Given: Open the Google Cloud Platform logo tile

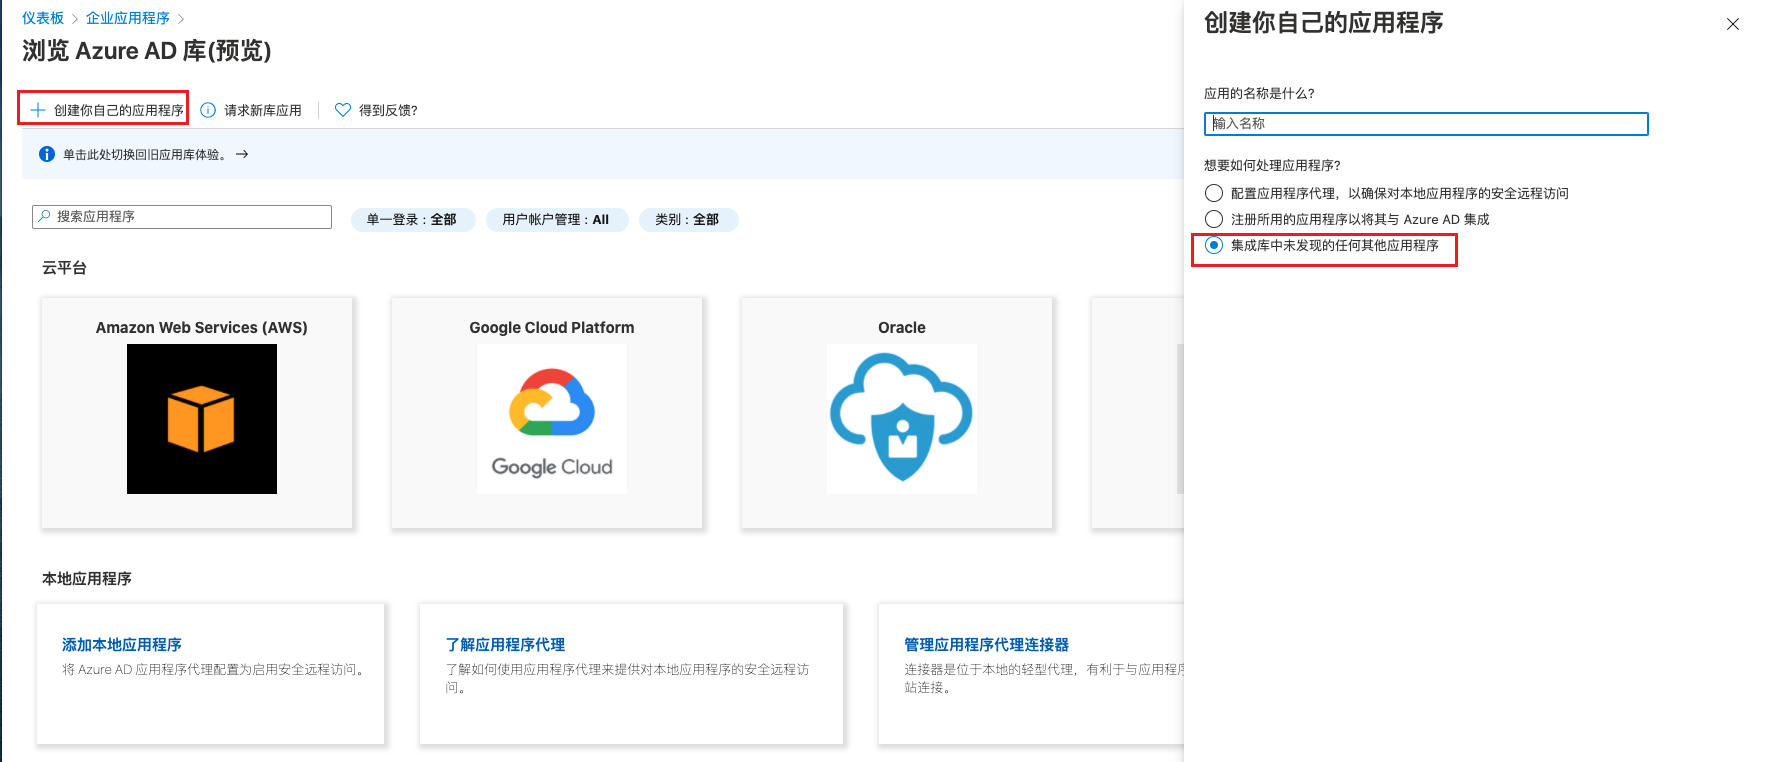Looking at the screenshot, I should coord(552,419).
